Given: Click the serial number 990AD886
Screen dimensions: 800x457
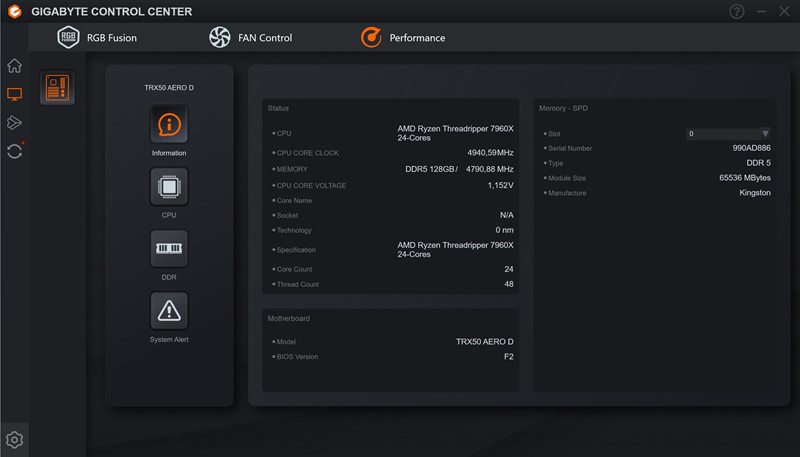Looking at the screenshot, I should click(752, 148).
